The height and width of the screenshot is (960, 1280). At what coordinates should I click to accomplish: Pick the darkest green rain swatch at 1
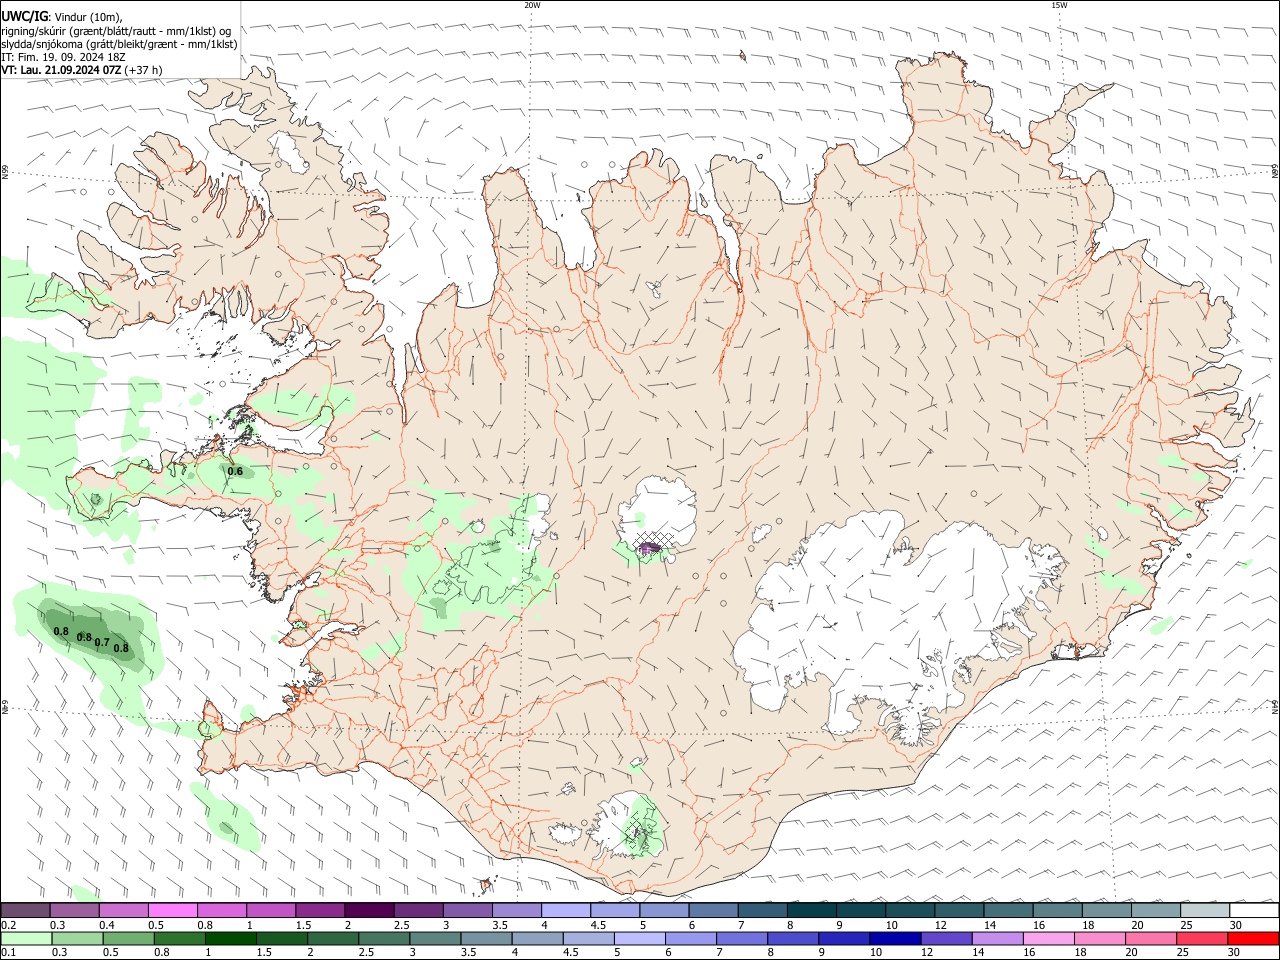click(231, 938)
